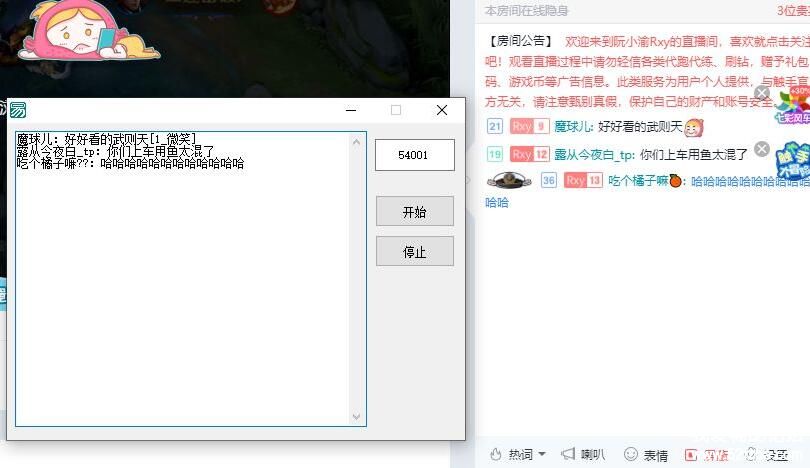The width and height of the screenshot is (810, 468).
Task: Focus the room number field showing 54001
Action: [415, 155]
